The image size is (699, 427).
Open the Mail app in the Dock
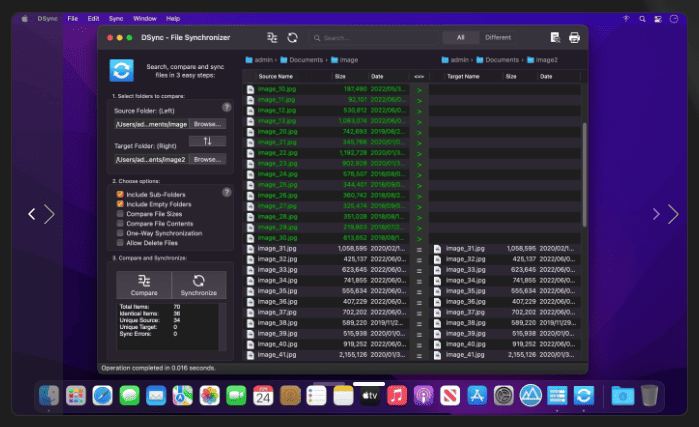(x=156, y=395)
